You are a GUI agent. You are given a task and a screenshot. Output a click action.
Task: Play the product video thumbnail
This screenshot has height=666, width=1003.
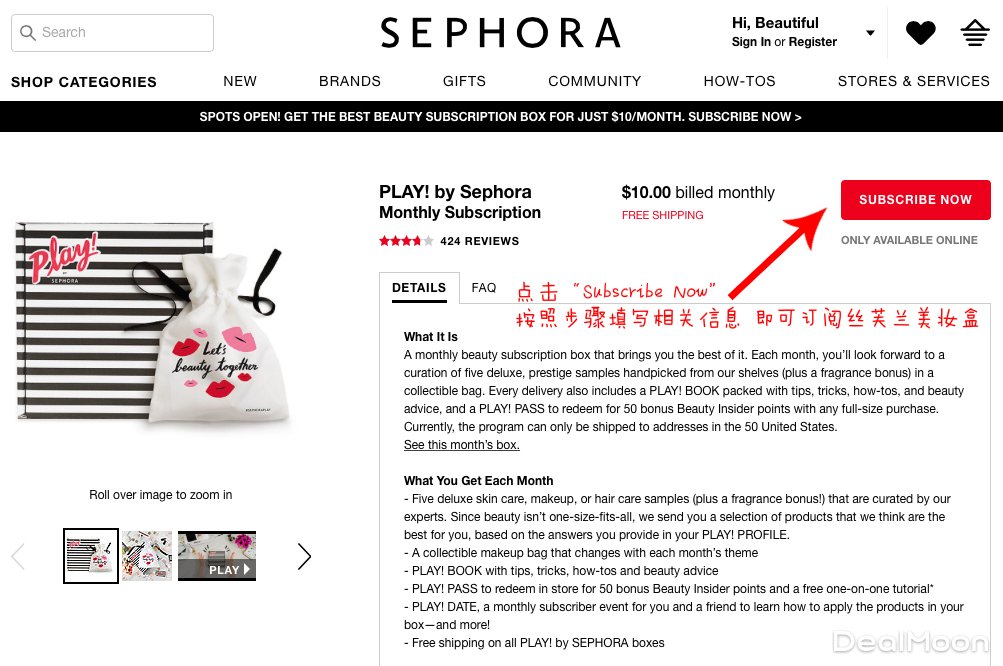(217, 555)
